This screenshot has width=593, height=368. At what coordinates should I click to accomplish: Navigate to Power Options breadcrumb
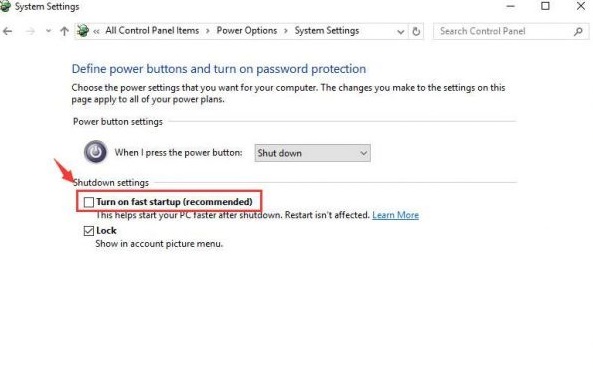tap(247, 31)
